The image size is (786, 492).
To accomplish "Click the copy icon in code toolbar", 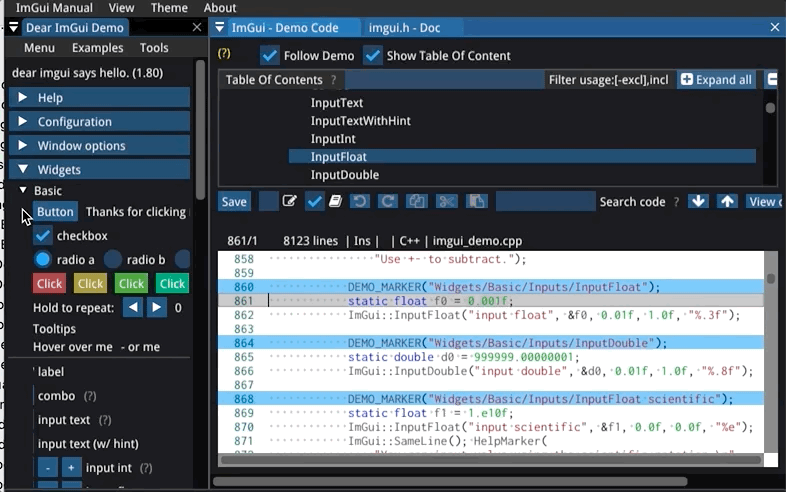I will tap(417, 202).
